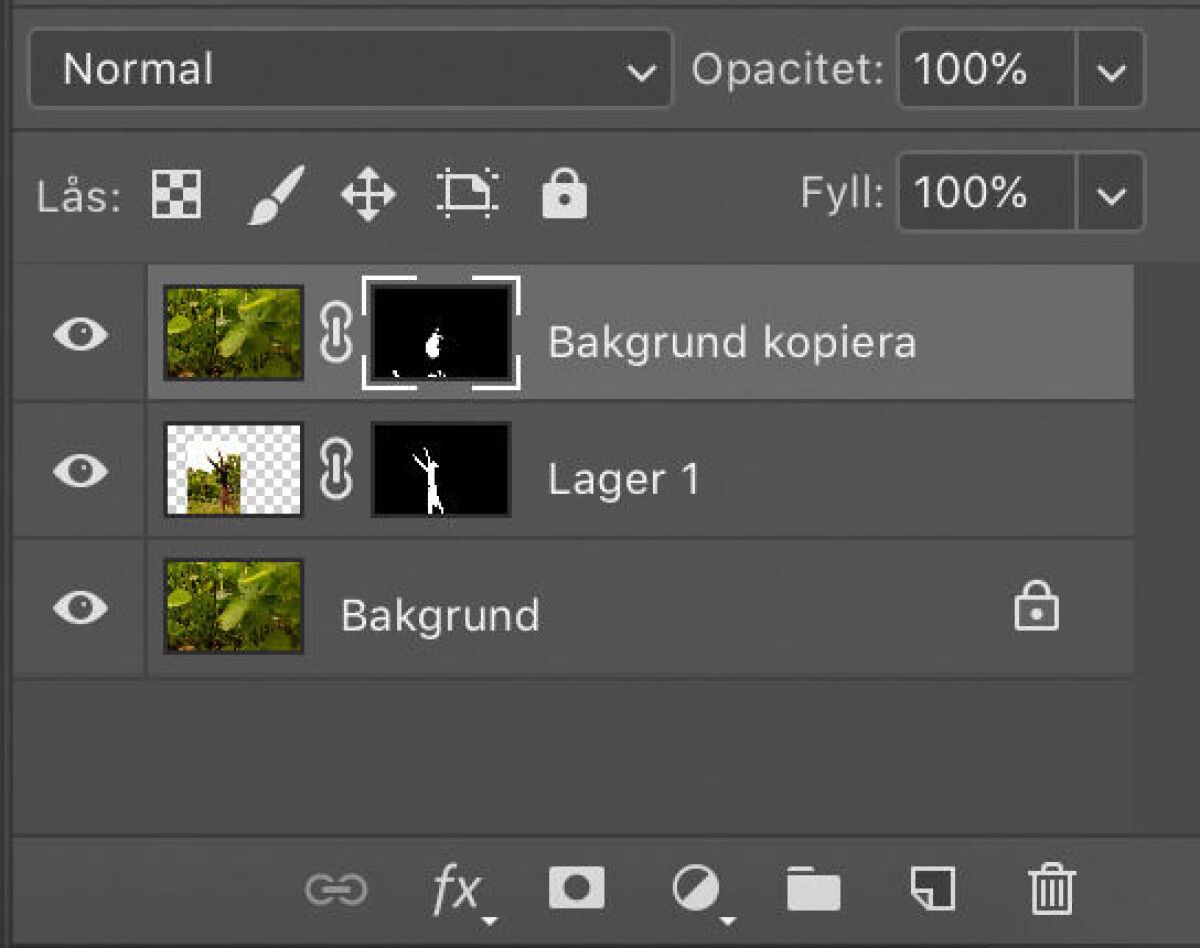The width and height of the screenshot is (1200, 948).
Task: Select the Lager 1 layer mask thumbnail
Action: point(441,469)
